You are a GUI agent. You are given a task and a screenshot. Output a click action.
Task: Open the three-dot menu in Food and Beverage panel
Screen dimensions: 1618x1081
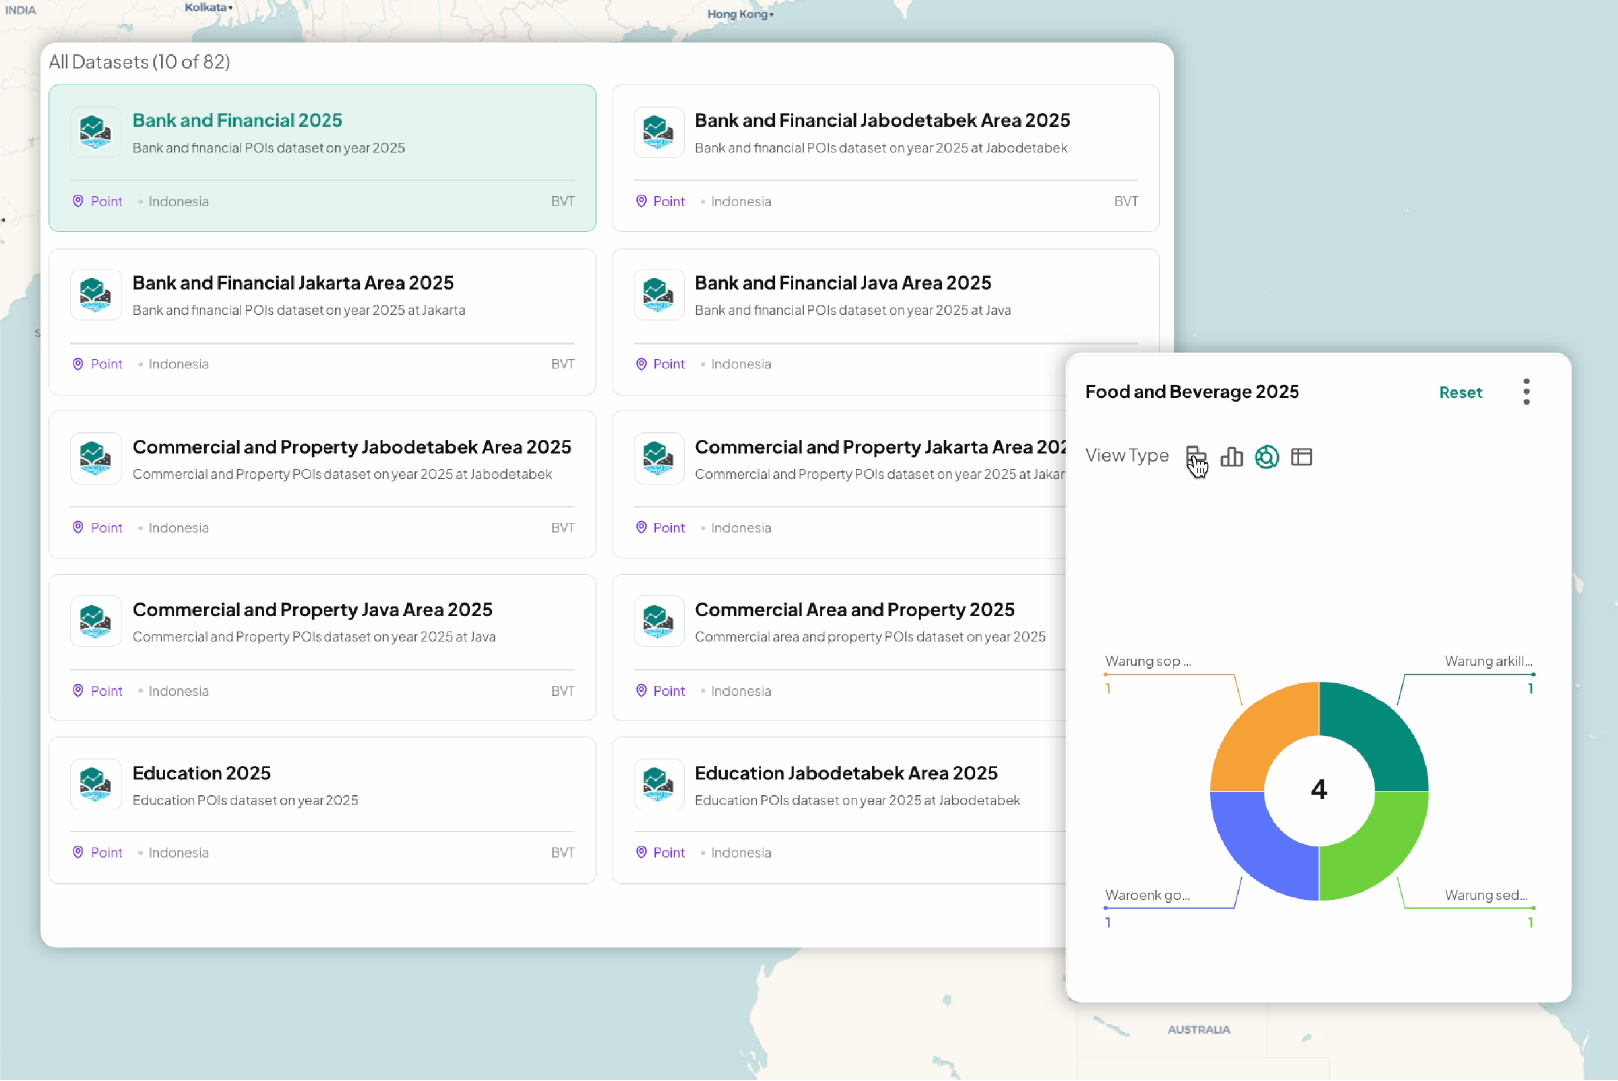(1526, 392)
